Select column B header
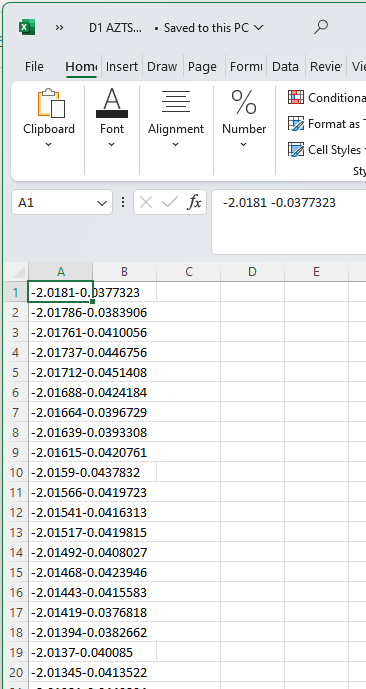The height and width of the screenshot is (689, 366). pyautogui.click(x=124, y=272)
